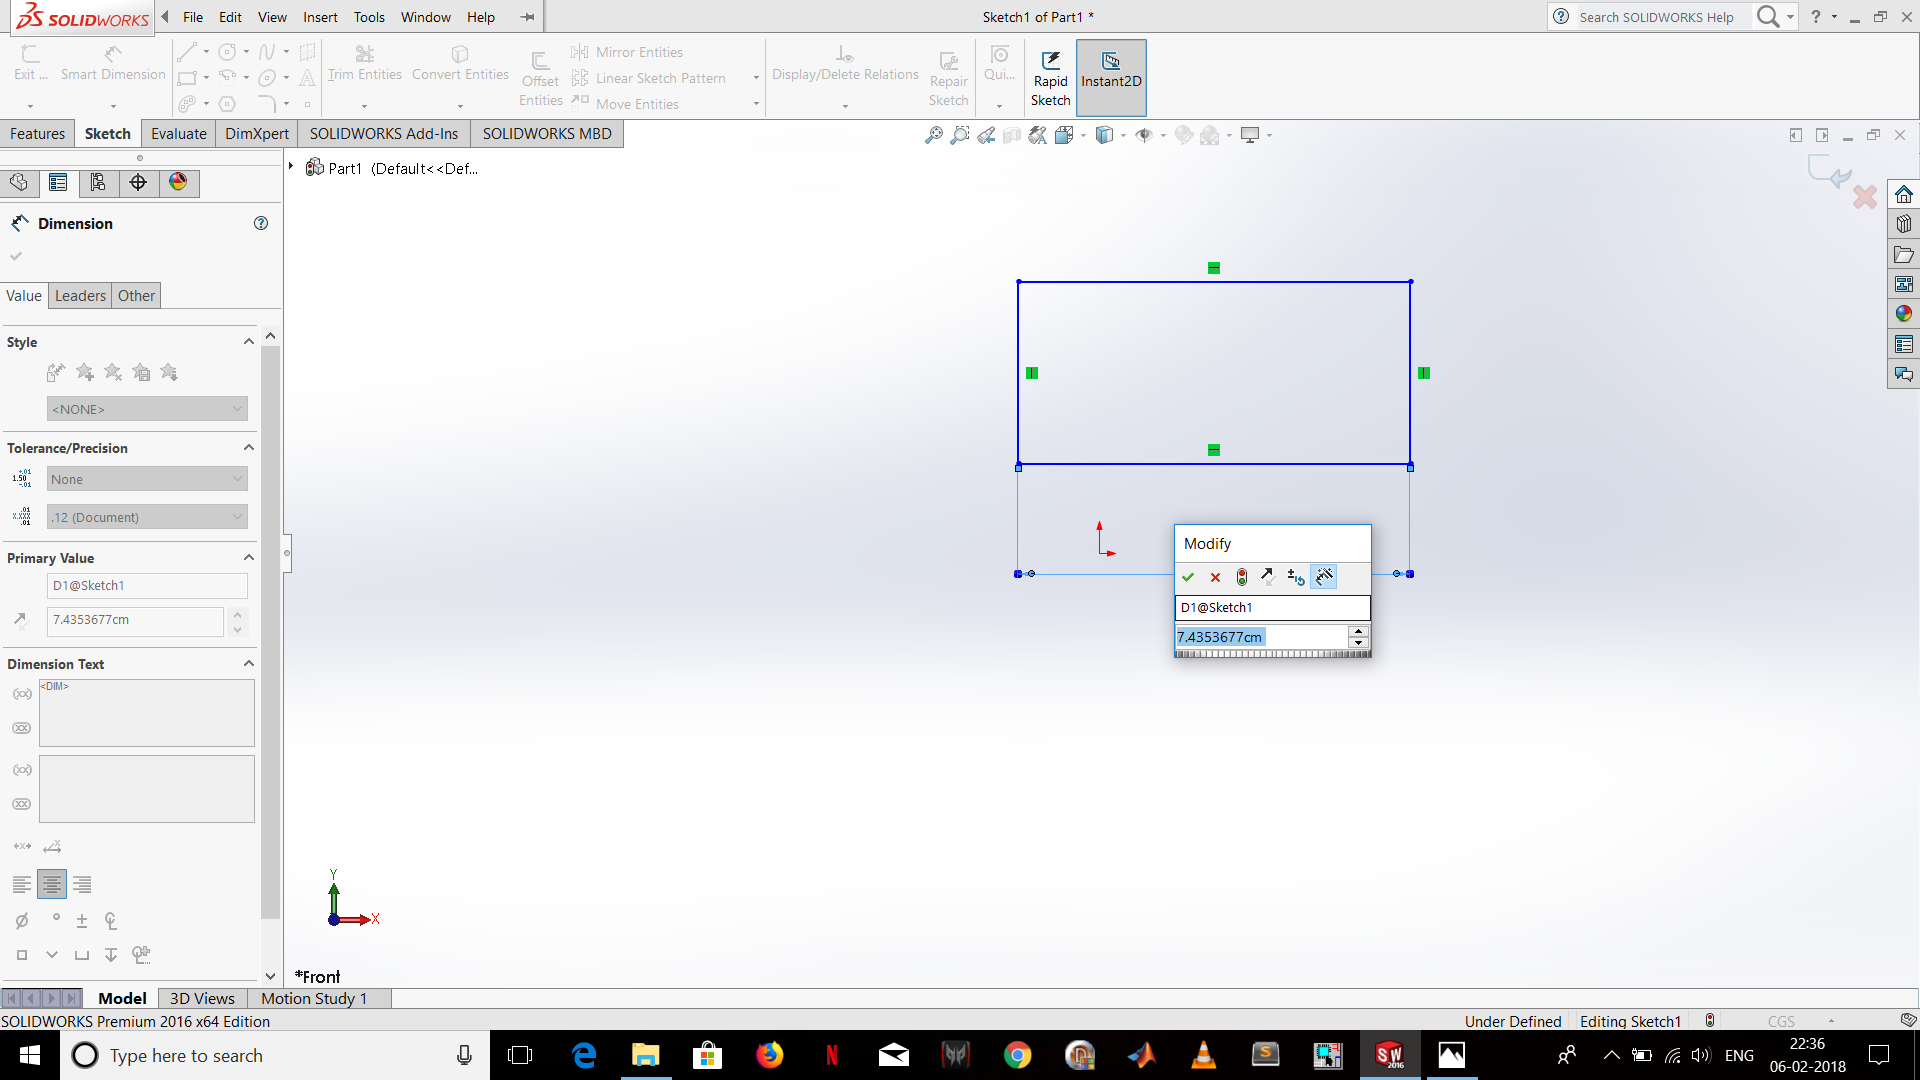Toggle the Other tab in Dimension panel
The height and width of the screenshot is (1080, 1920).
tap(136, 294)
